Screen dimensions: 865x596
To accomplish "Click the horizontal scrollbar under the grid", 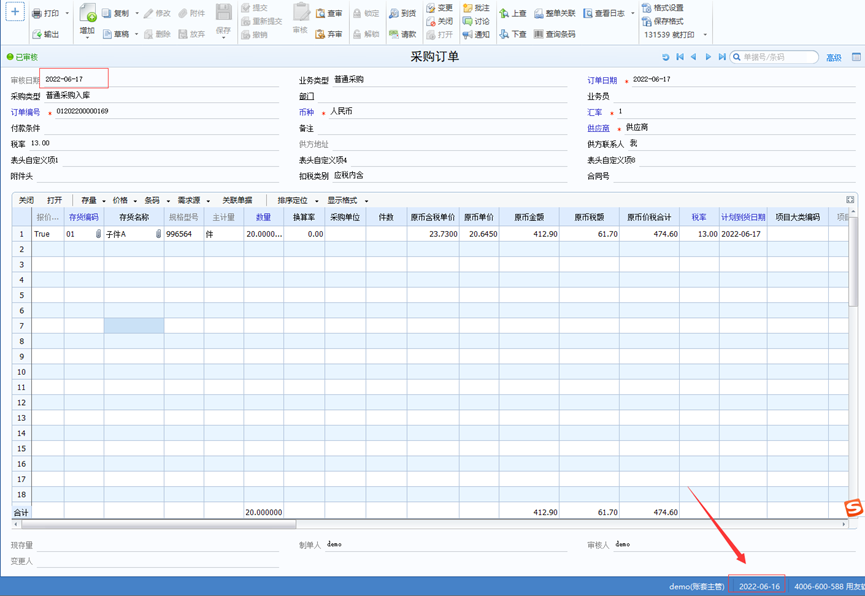I will click(159, 524).
